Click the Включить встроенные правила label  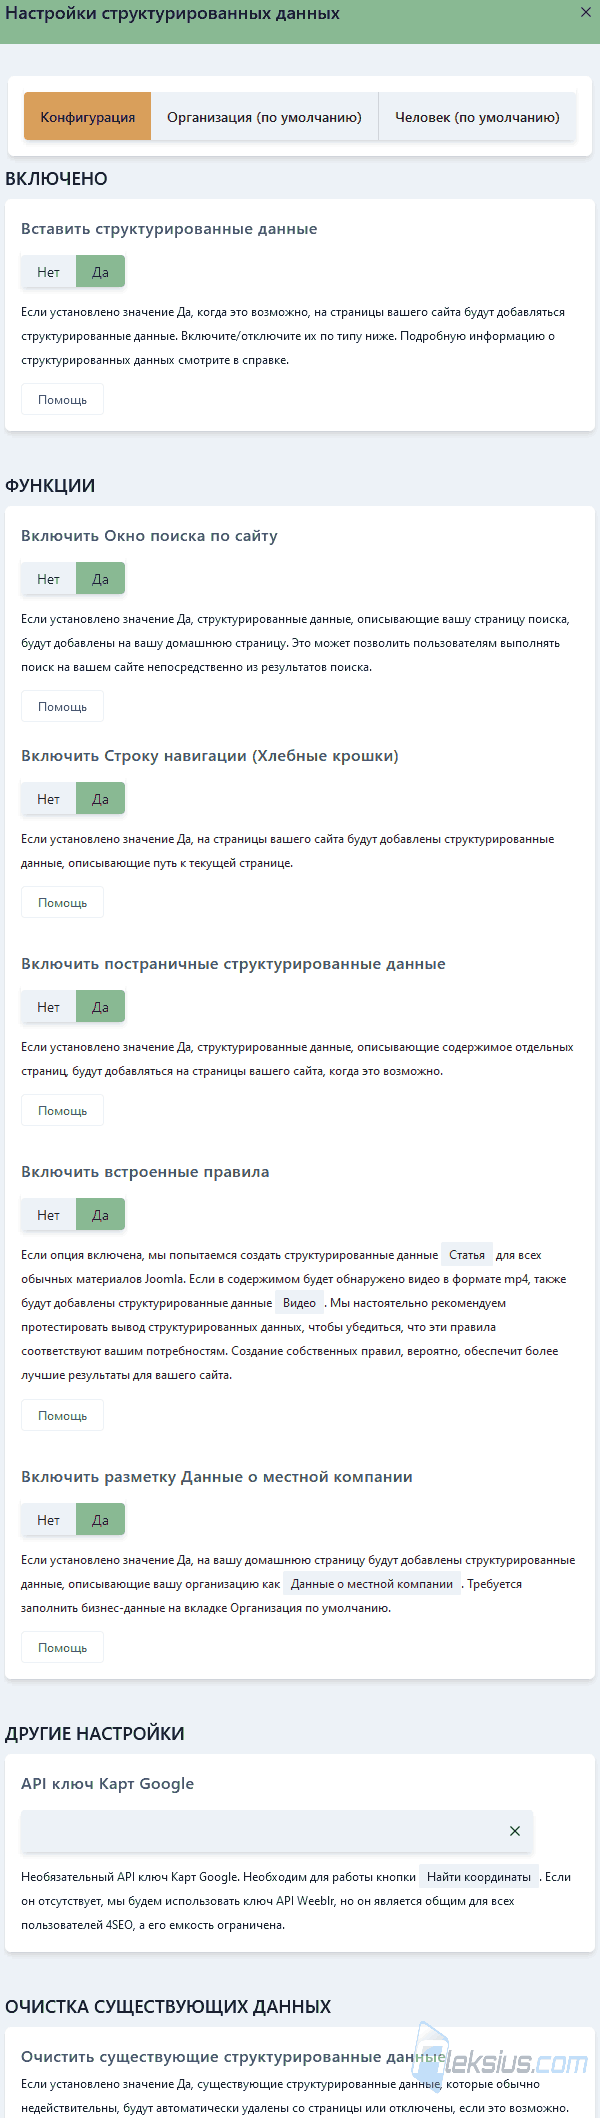[145, 1172]
